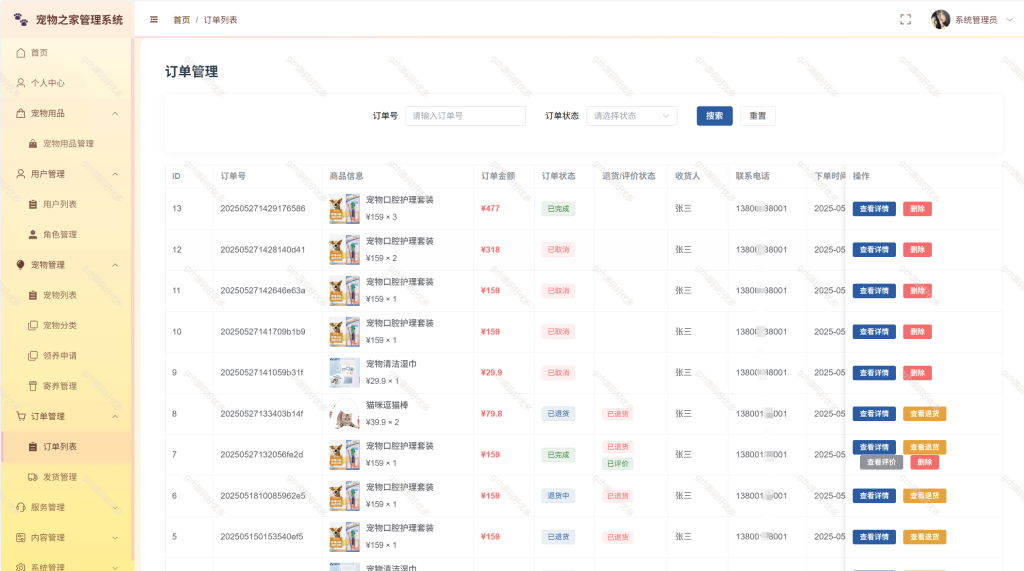
Task: Click 查看评价 for order 7
Action: (881, 462)
